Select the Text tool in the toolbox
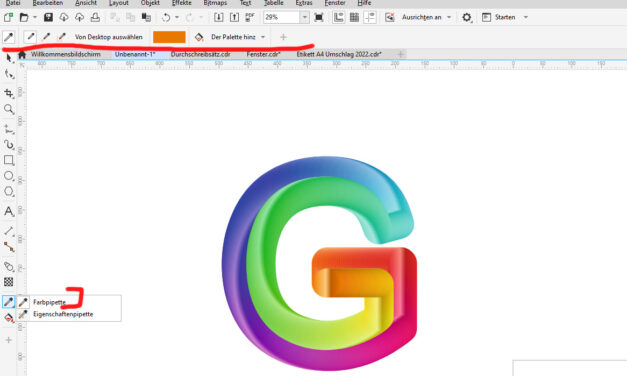The width and height of the screenshot is (627, 376). 9,211
